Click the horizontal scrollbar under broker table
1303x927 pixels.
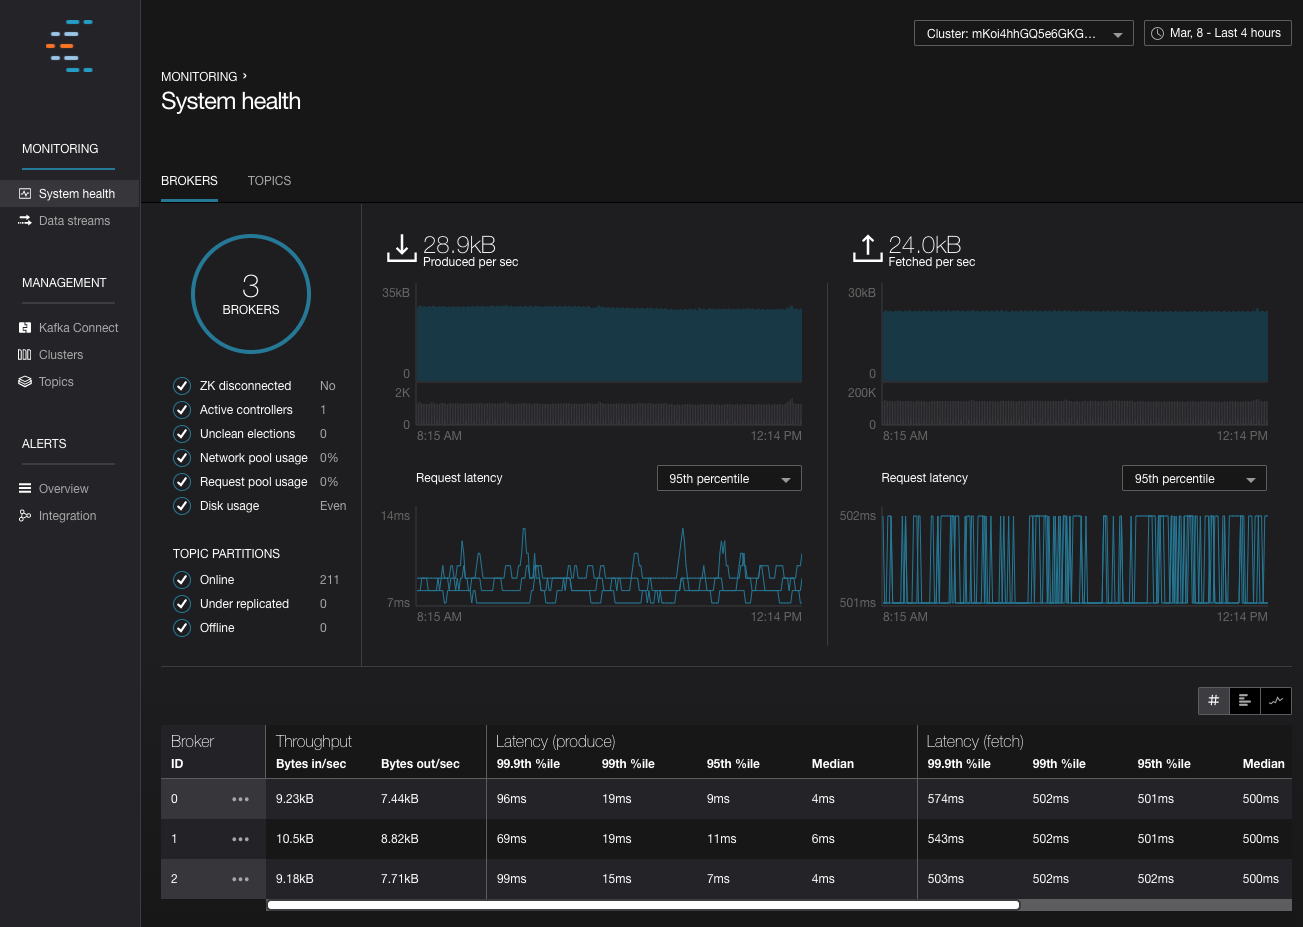[x=643, y=905]
